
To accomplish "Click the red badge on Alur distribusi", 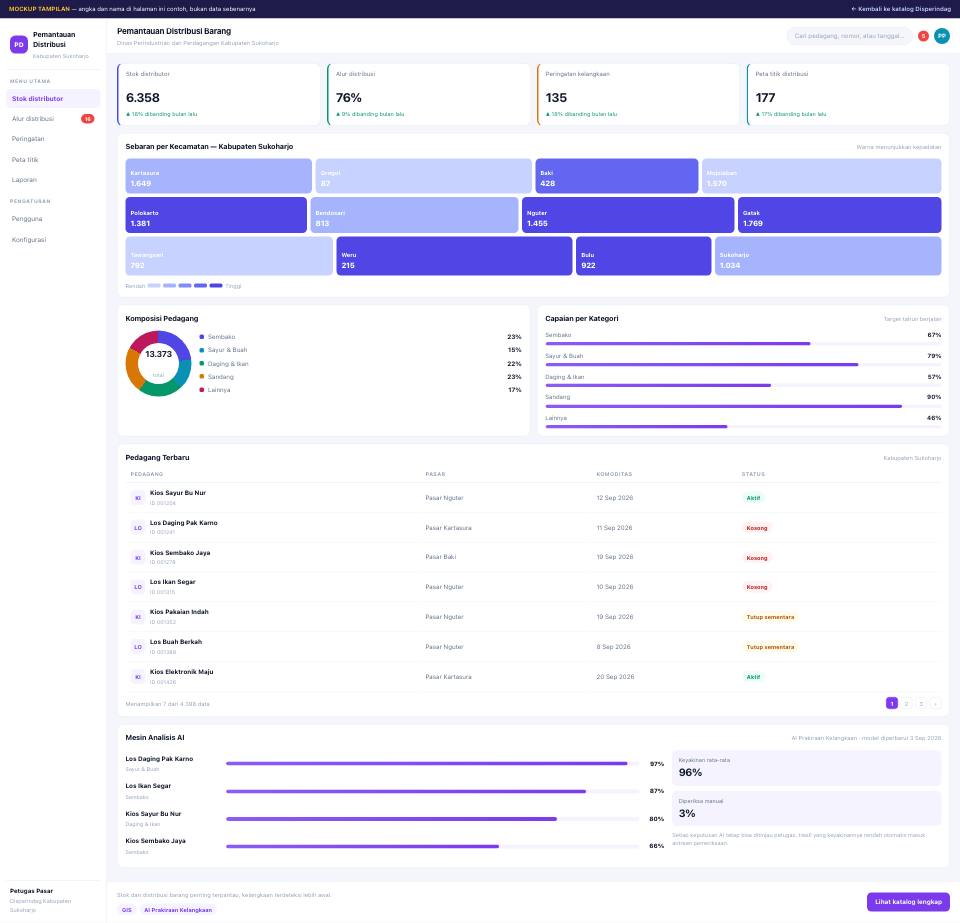I will click(88, 119).
